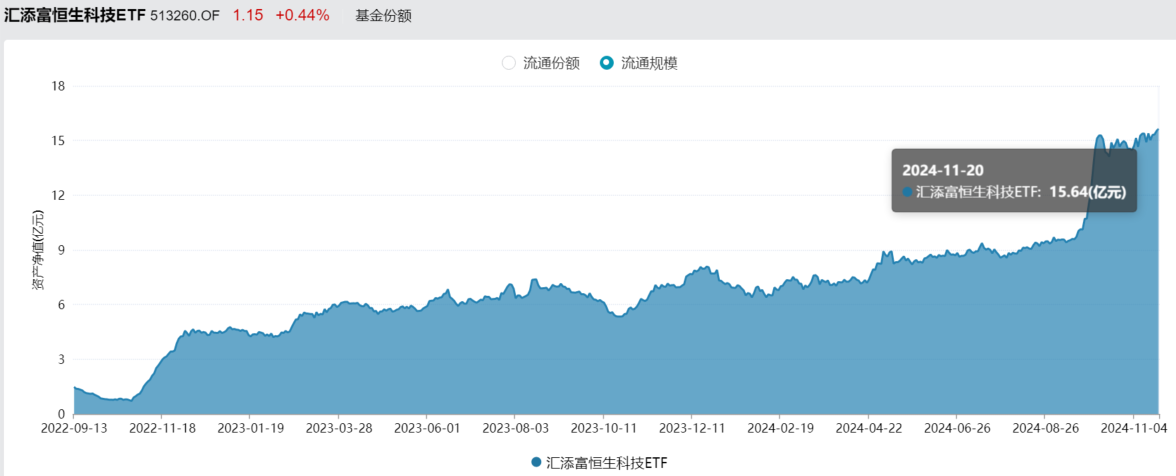Click the tooltip value 15.64(亿元)
Screen dimensions: 1176x476
click(x=1088, y=192)
